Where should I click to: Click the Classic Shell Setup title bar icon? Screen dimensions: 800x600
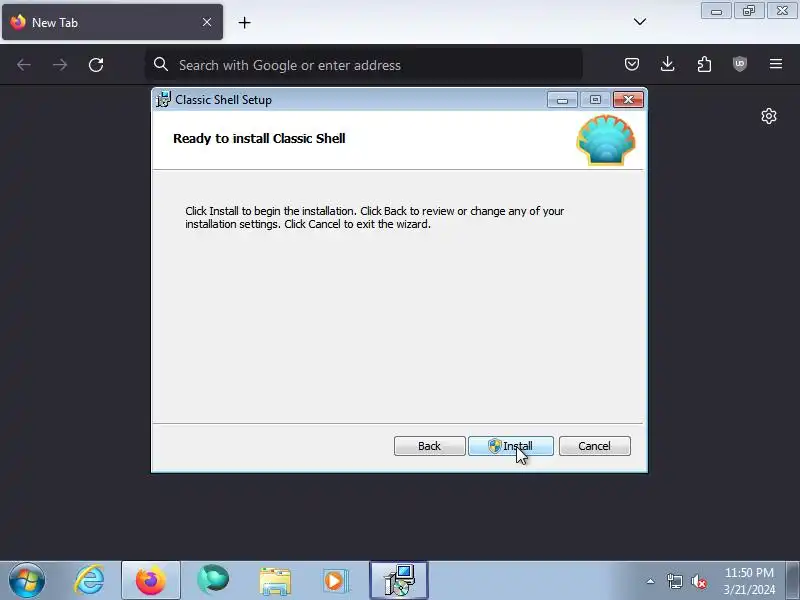click(163, 99)
